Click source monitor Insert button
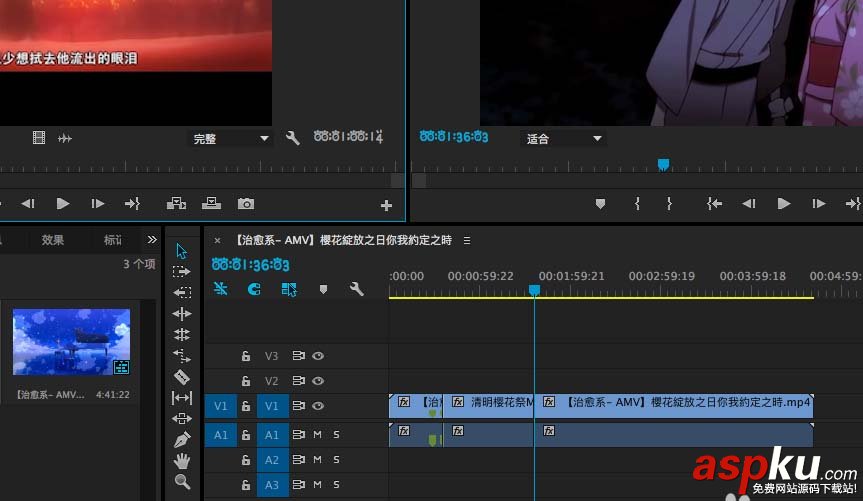 [176, 204]
